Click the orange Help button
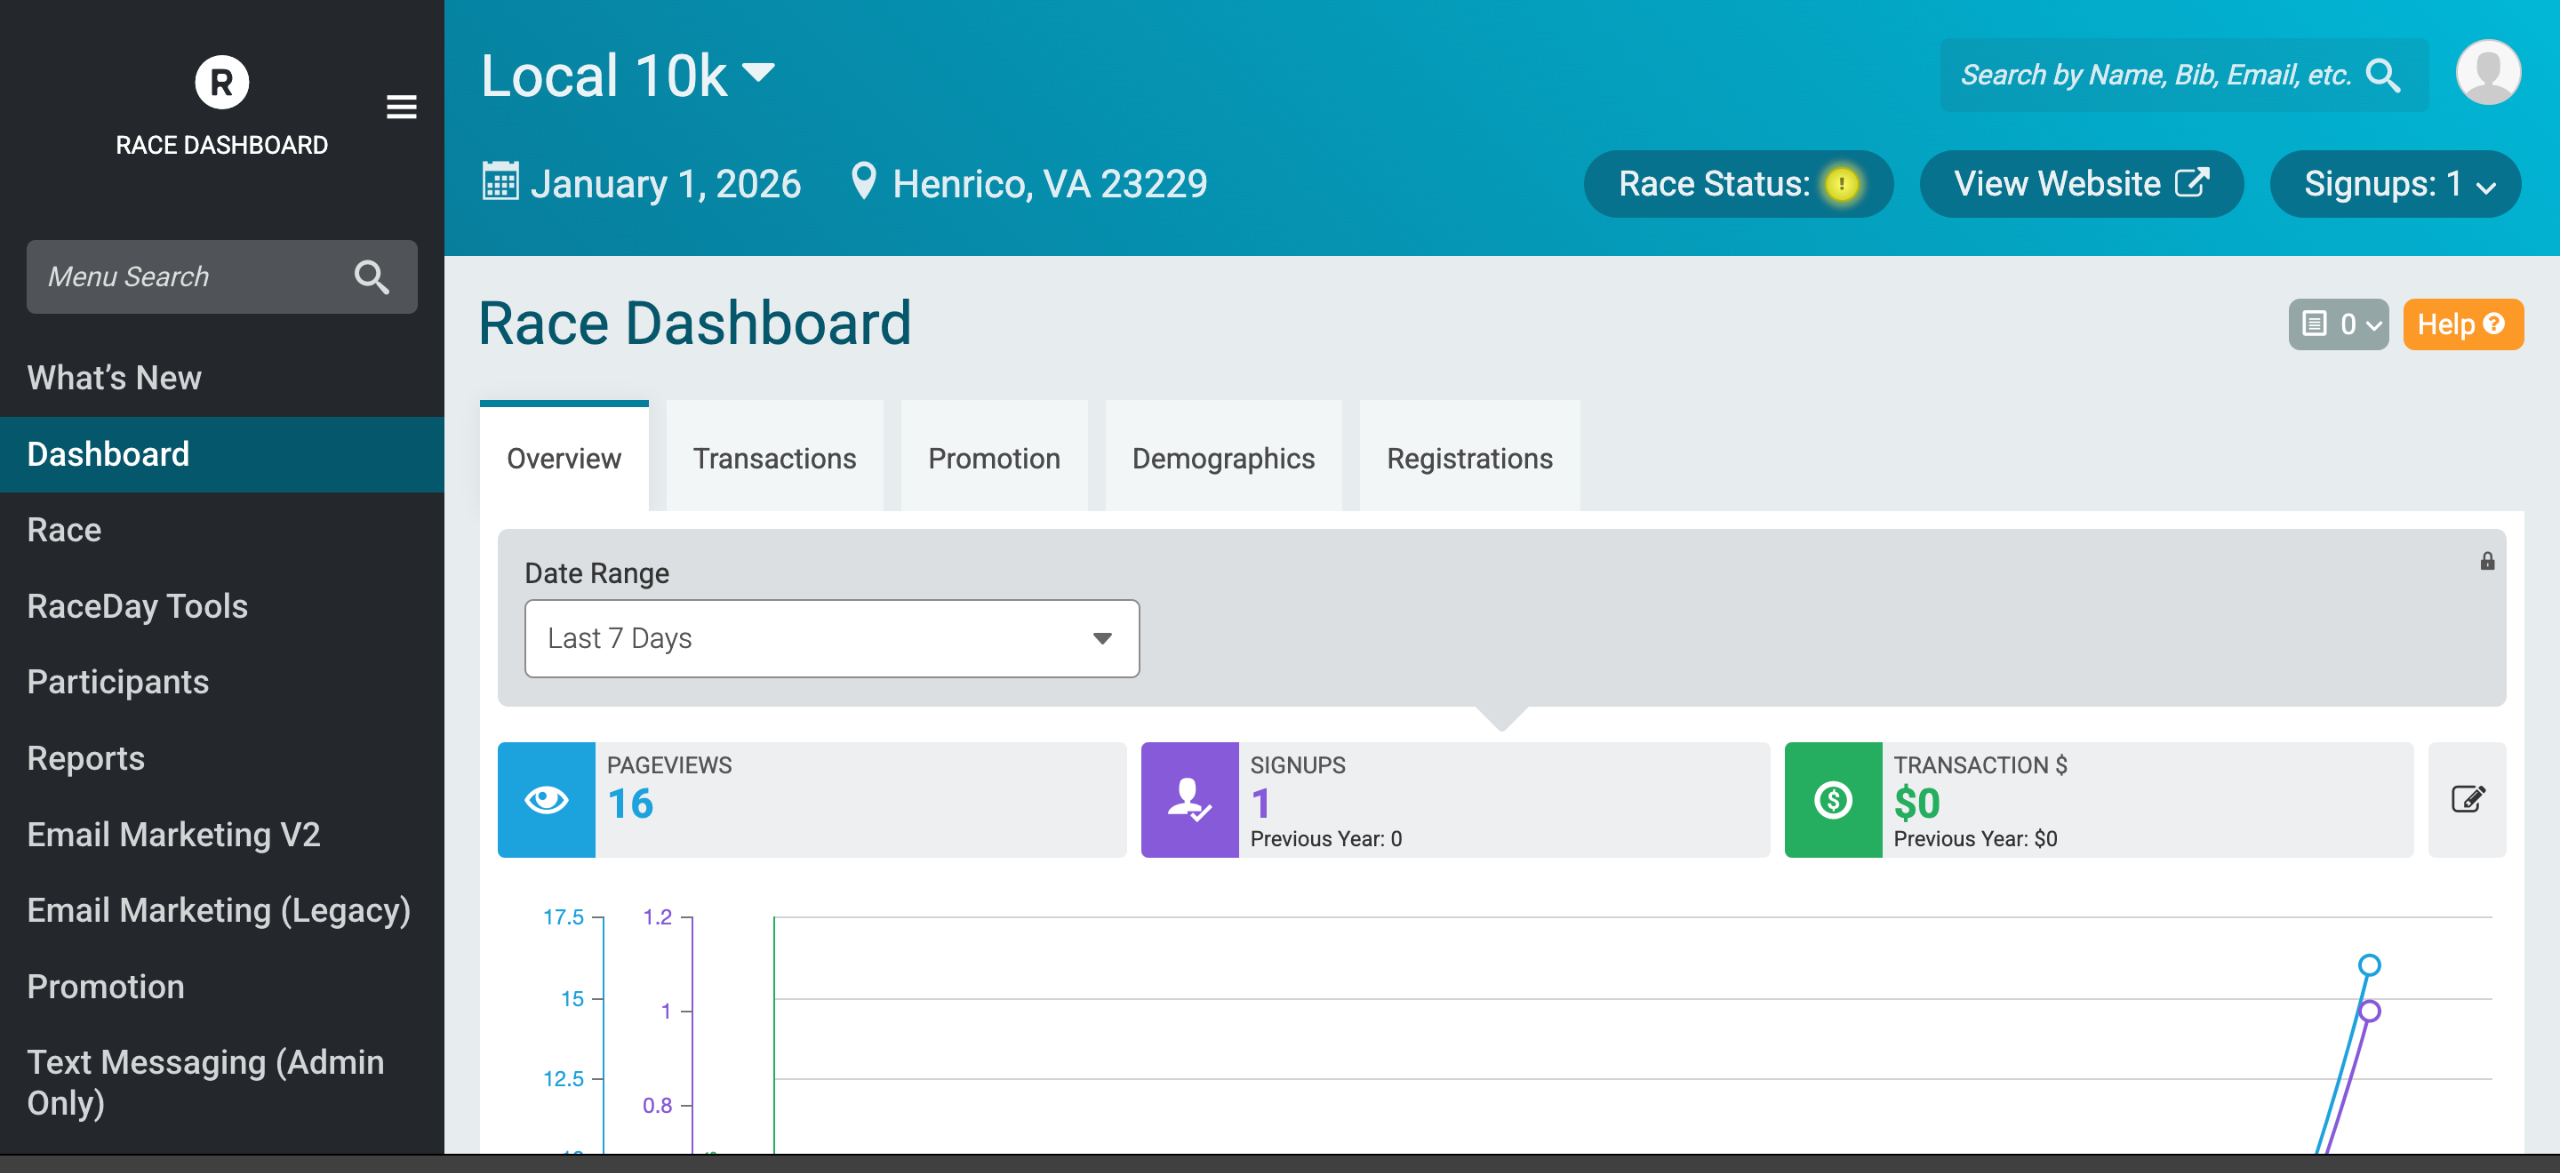2560x1173 pixels. coord(2462,324)
